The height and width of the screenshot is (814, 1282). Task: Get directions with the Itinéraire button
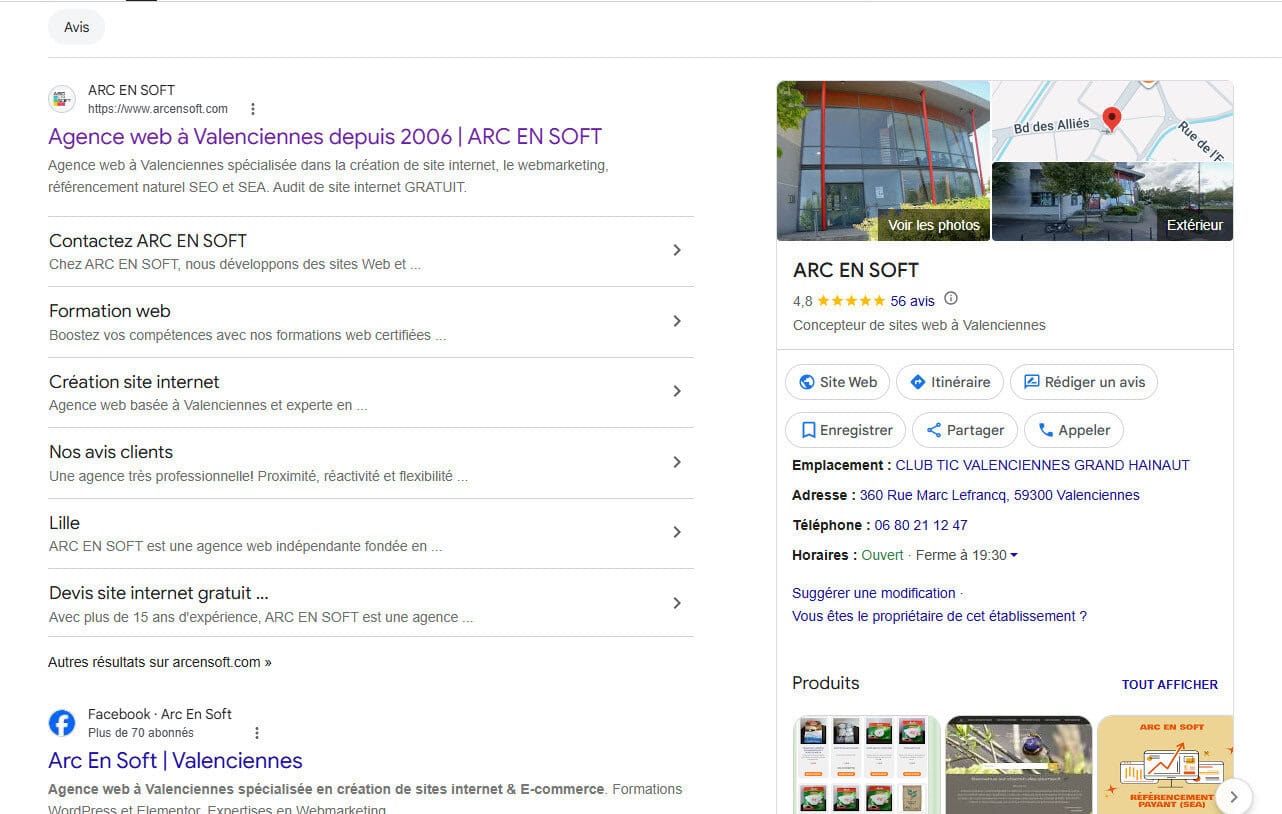[x=950, y=382]
